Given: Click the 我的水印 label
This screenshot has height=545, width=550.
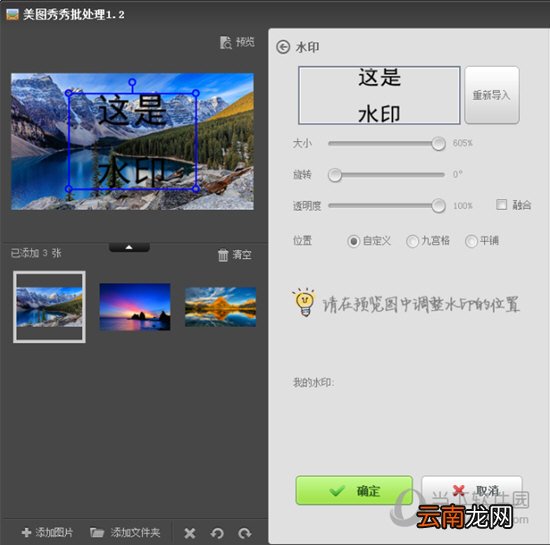Looking at the screenshot, I should 314,383.
